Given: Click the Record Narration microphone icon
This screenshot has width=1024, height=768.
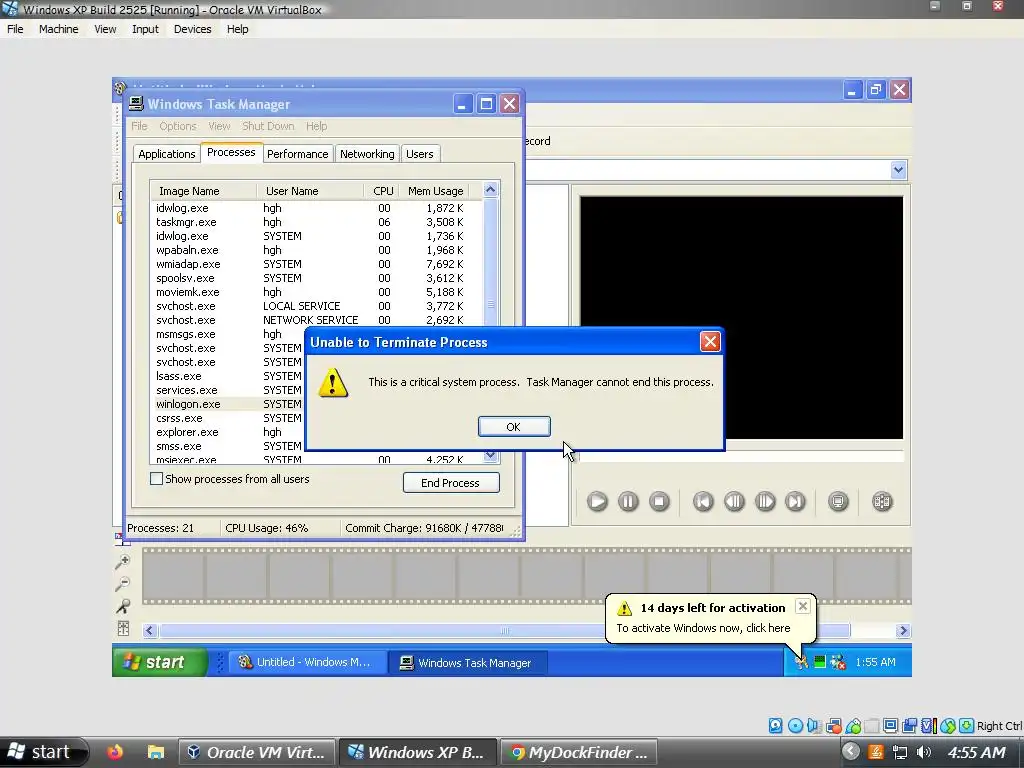Looking at the screenshot, I should (122, 606).
